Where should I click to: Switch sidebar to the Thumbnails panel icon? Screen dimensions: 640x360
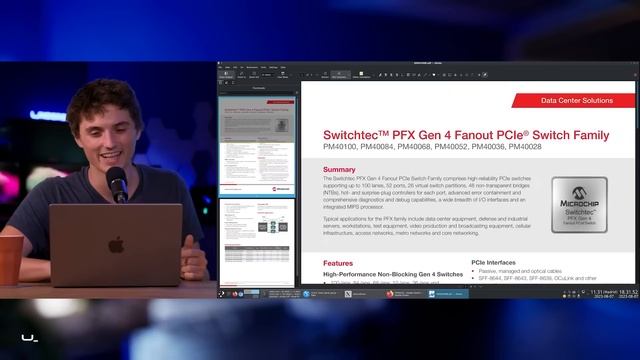click(221, 82)
